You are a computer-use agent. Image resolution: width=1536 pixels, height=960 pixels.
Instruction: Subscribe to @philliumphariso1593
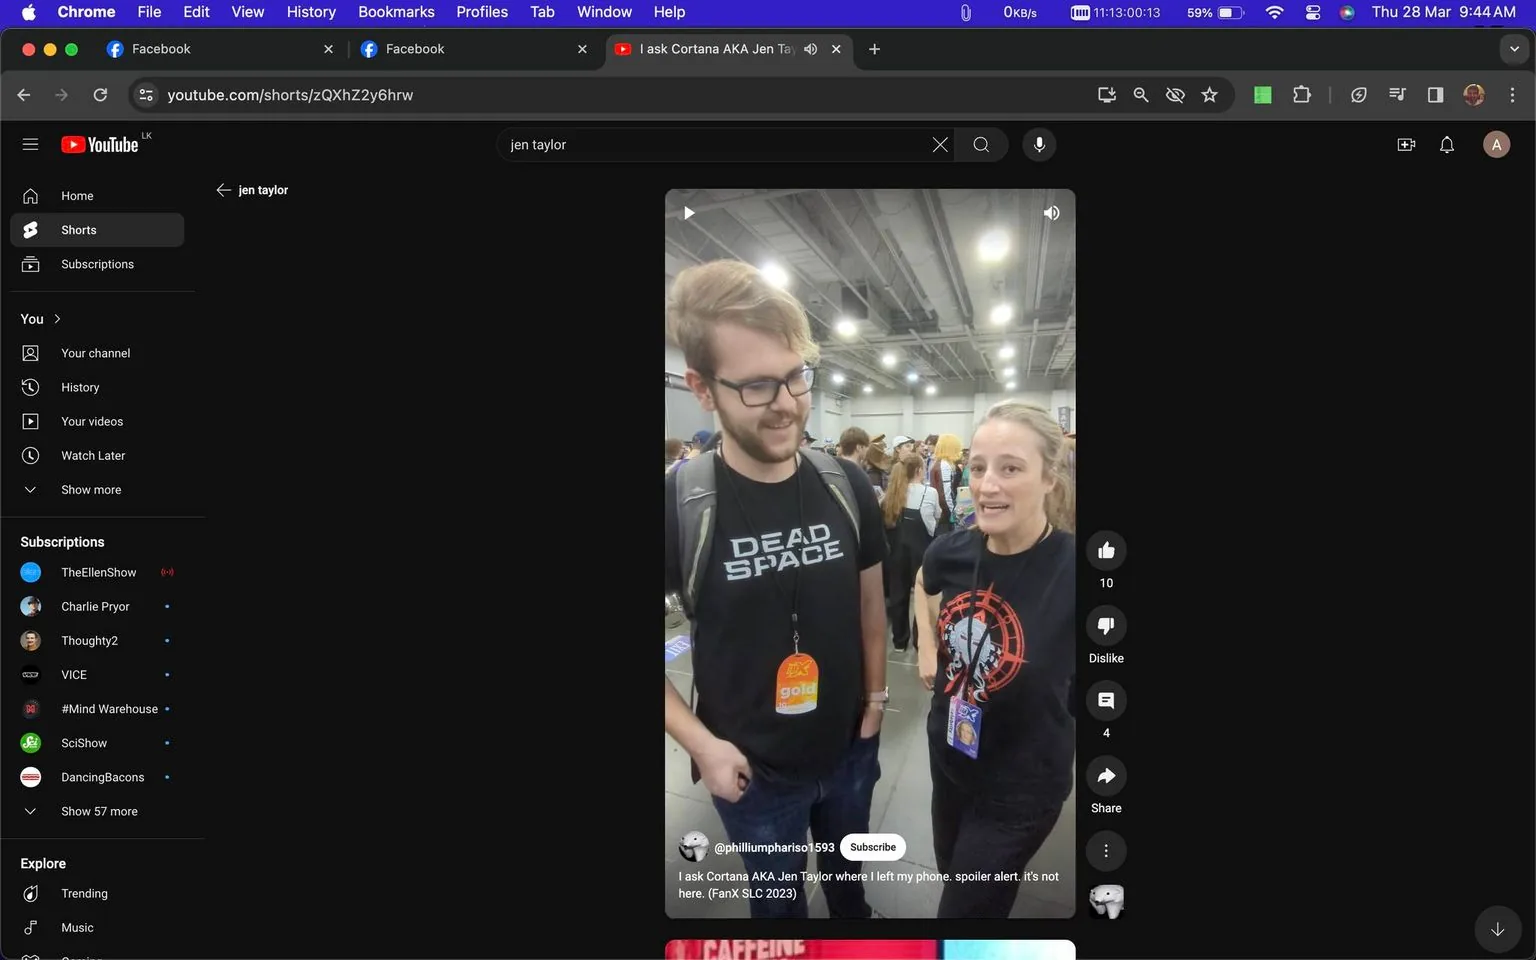871,847
